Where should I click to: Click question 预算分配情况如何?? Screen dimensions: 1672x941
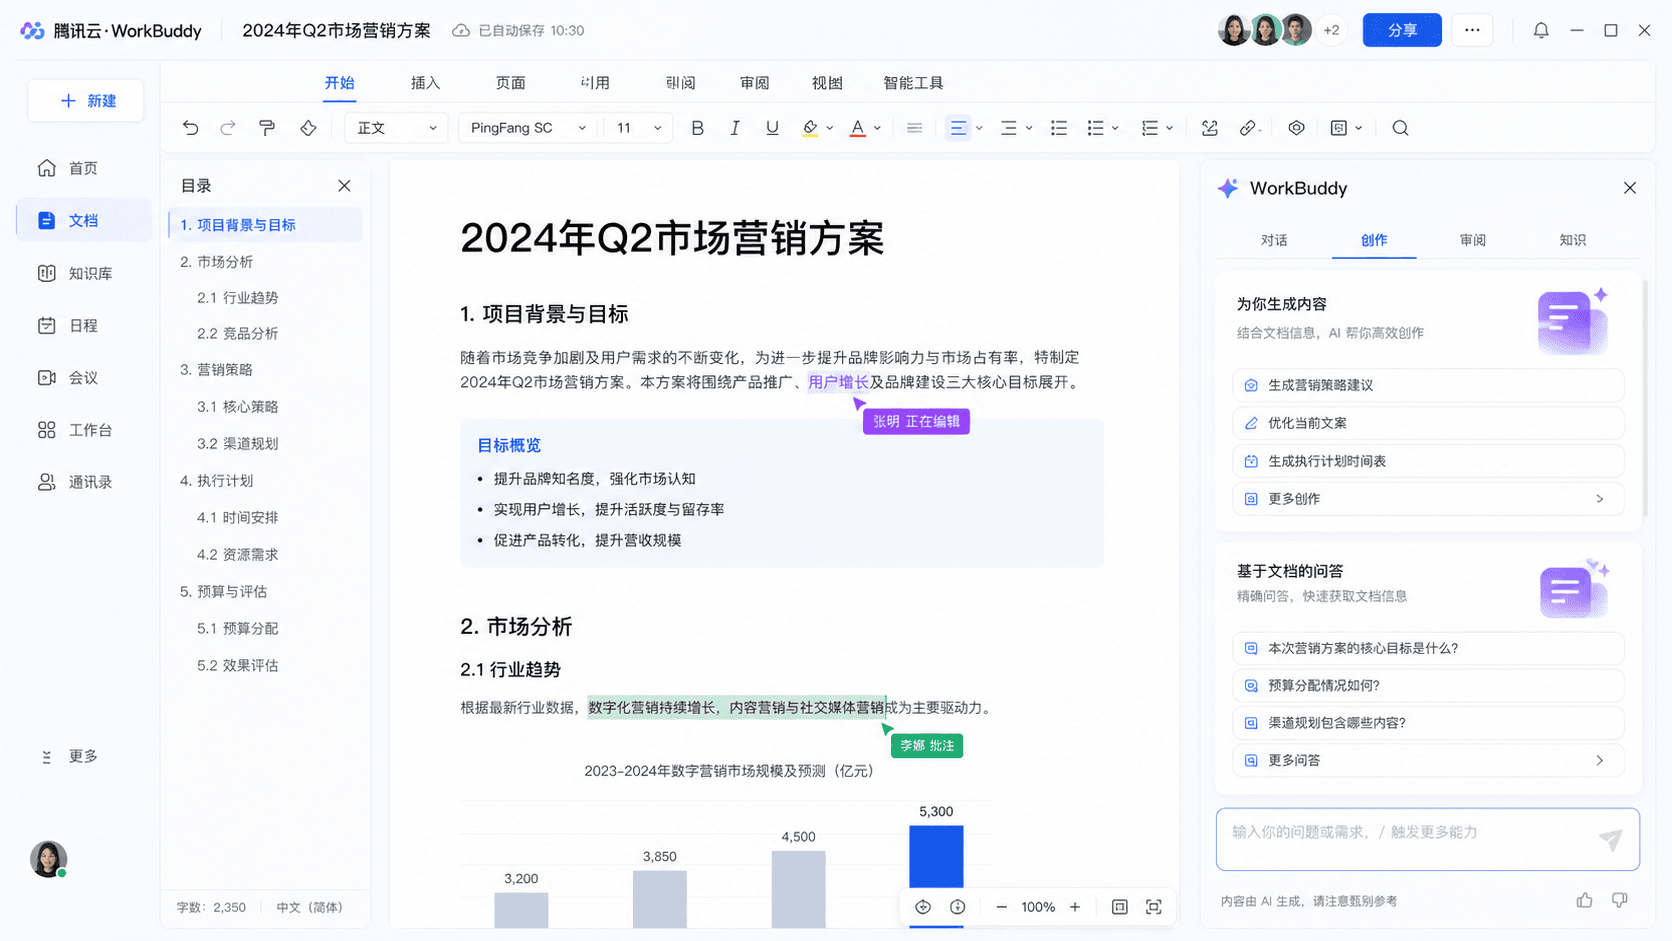[1428, 685]
